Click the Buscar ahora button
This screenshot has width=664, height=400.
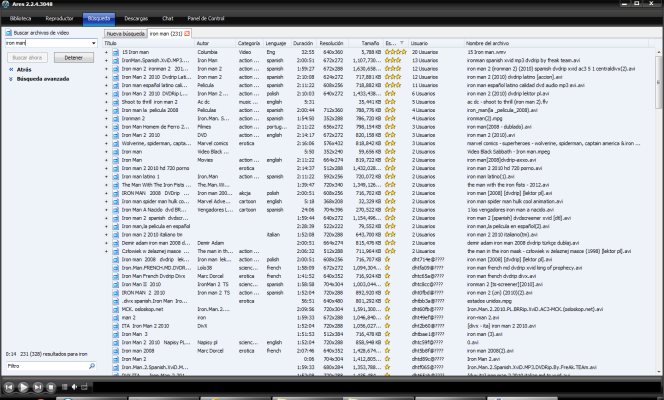pyautogui.click(x=28, y=58)
